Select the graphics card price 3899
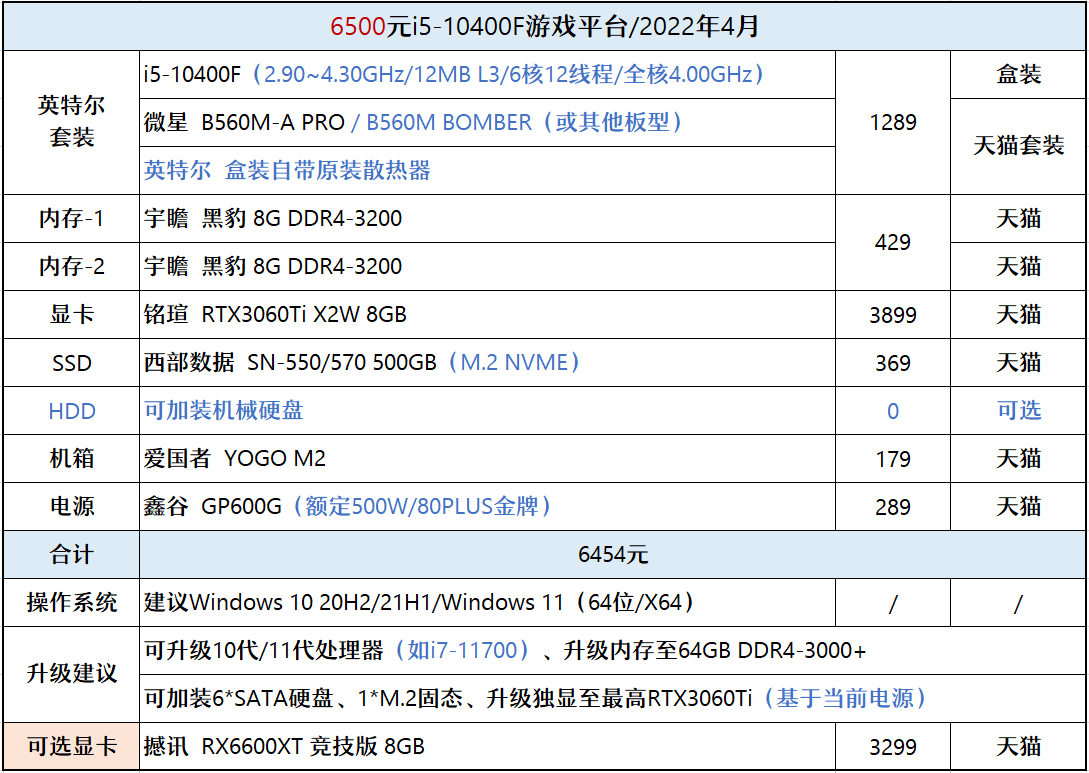 [x=892, y=315]
